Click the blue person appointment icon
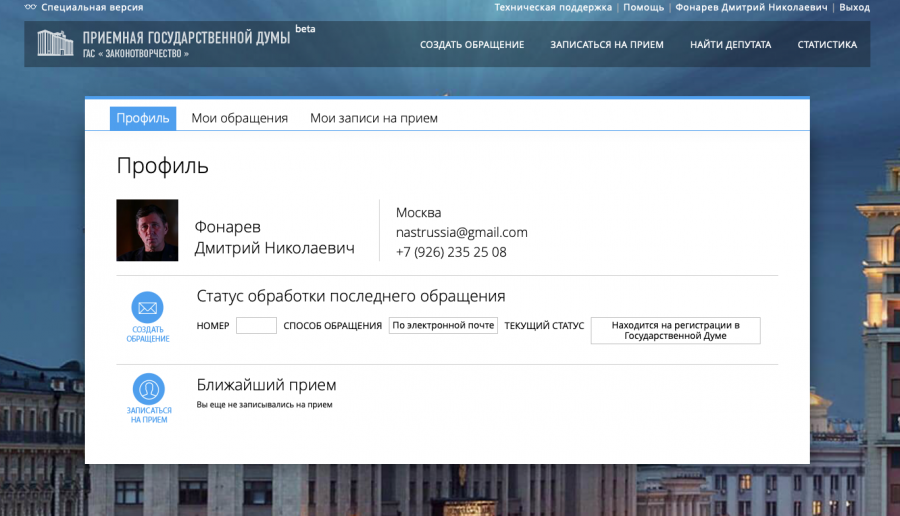 coord(149,389)
